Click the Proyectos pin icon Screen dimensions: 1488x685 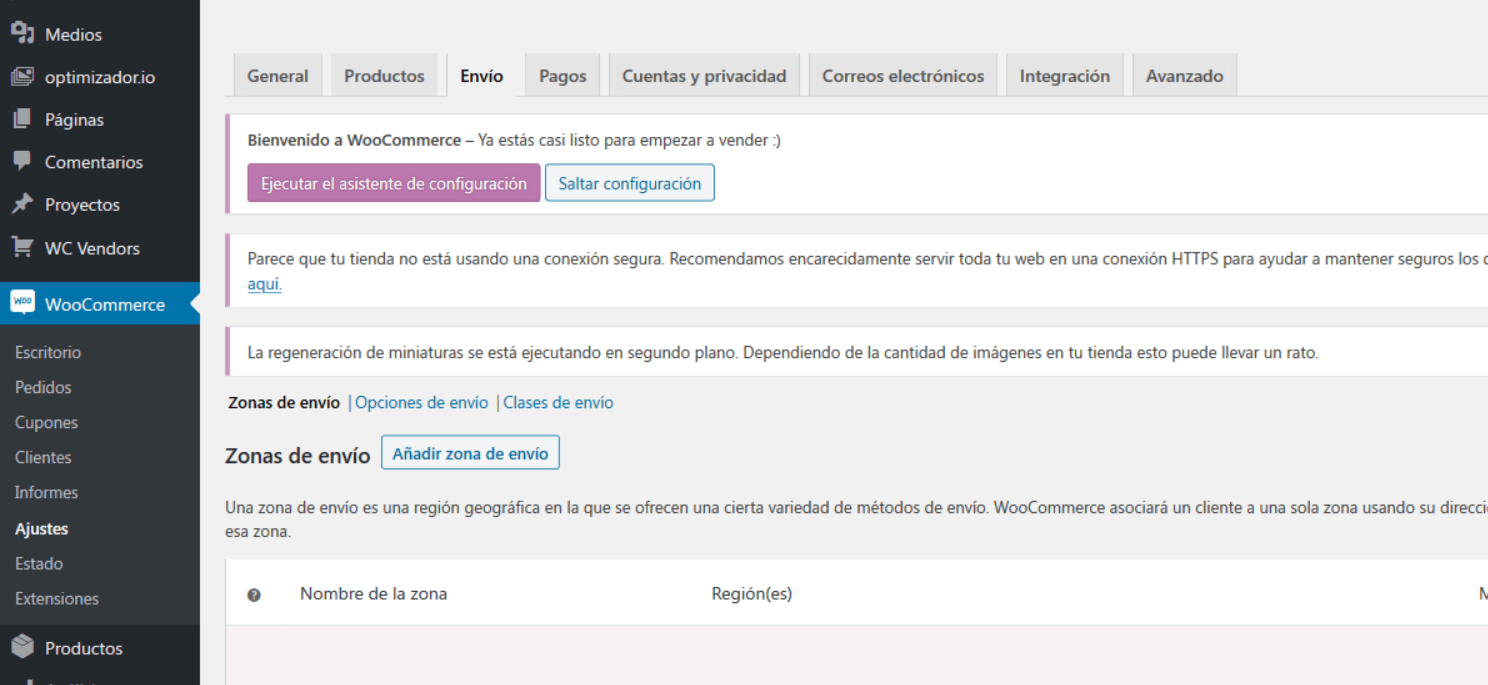[x=22, y=204]
